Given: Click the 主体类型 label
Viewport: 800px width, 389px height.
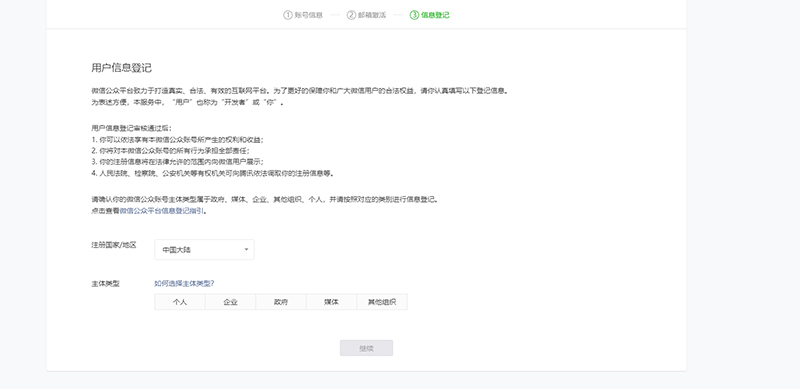Looking at the screenshot, I should pyautogui.click(x=105, y=283).
